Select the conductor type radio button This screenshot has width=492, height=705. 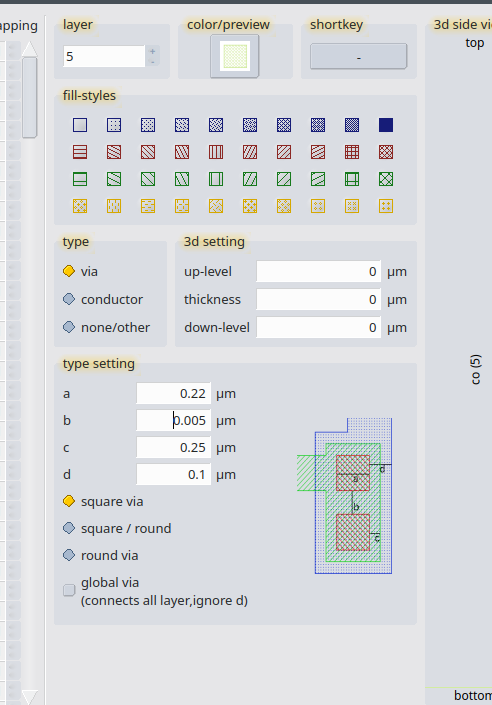(69, 299)
